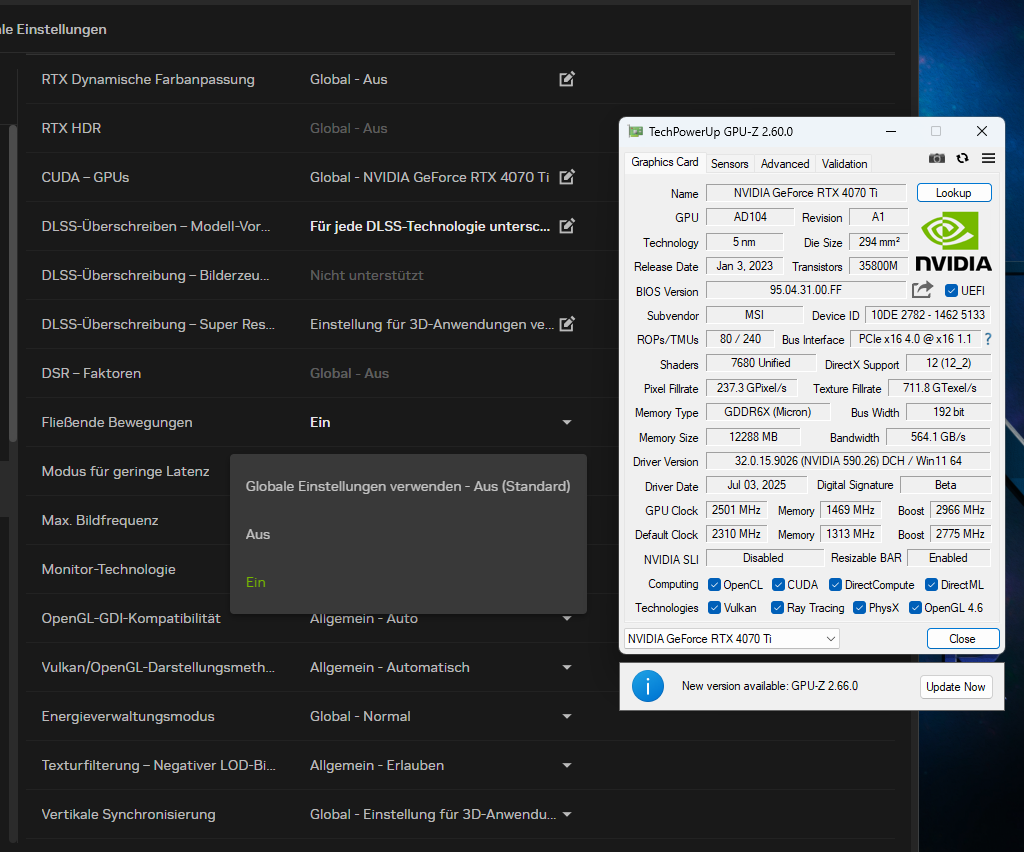The image size is (1024, 852).
Task: Click NVIDIA SLI value Disabled
Action: point(763,558)
